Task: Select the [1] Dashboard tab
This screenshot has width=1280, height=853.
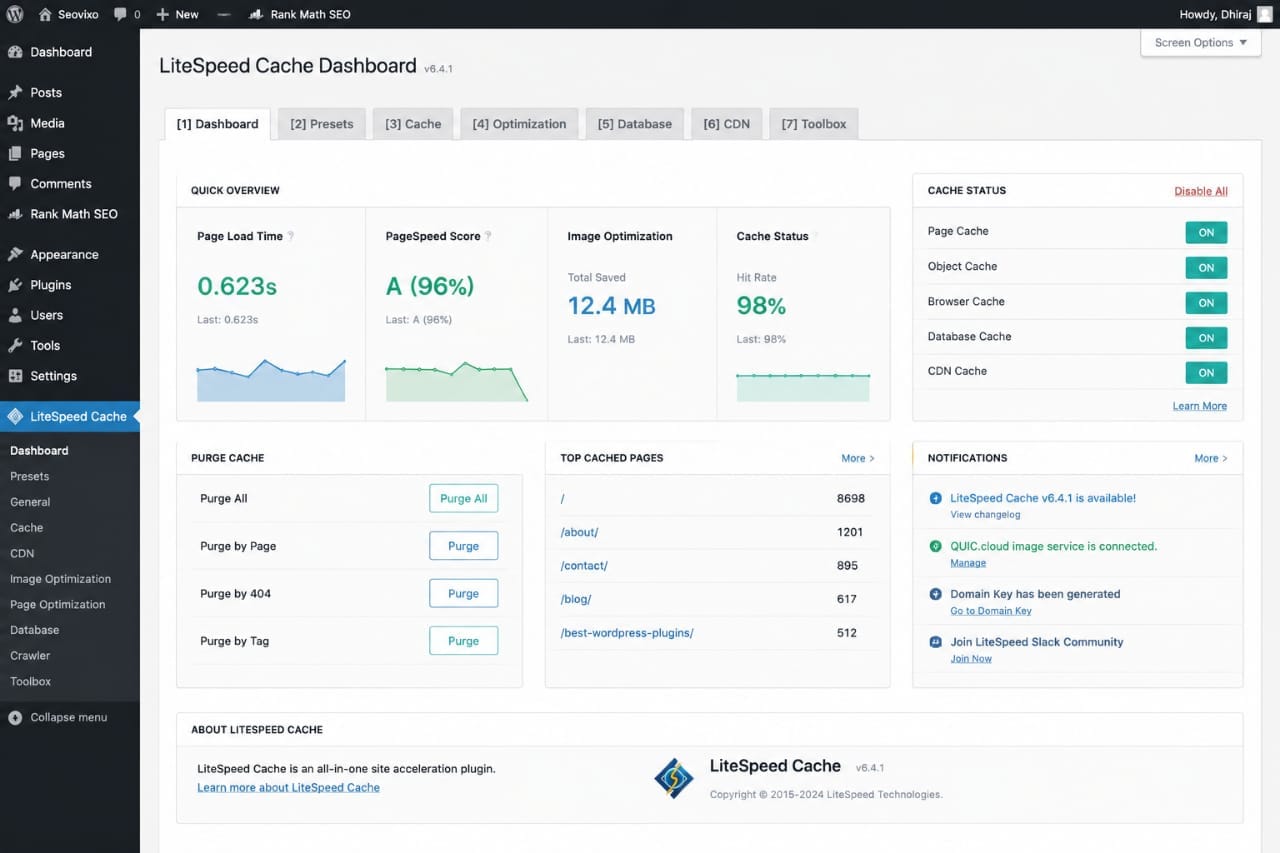Action: (217, 124)
